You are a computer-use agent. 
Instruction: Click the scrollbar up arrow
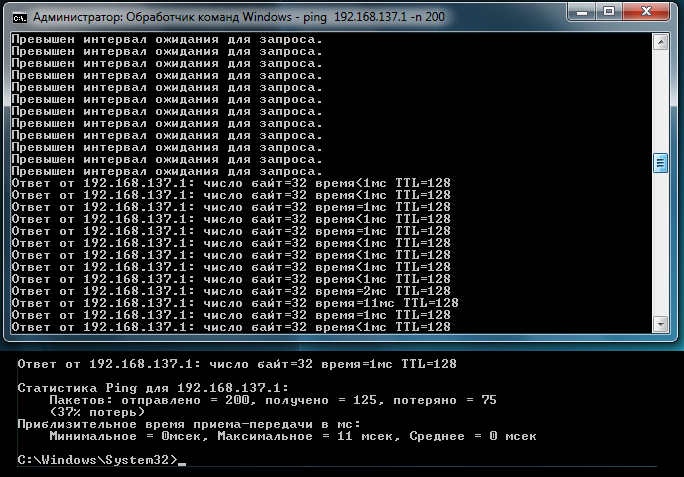[x=660, y=42]
